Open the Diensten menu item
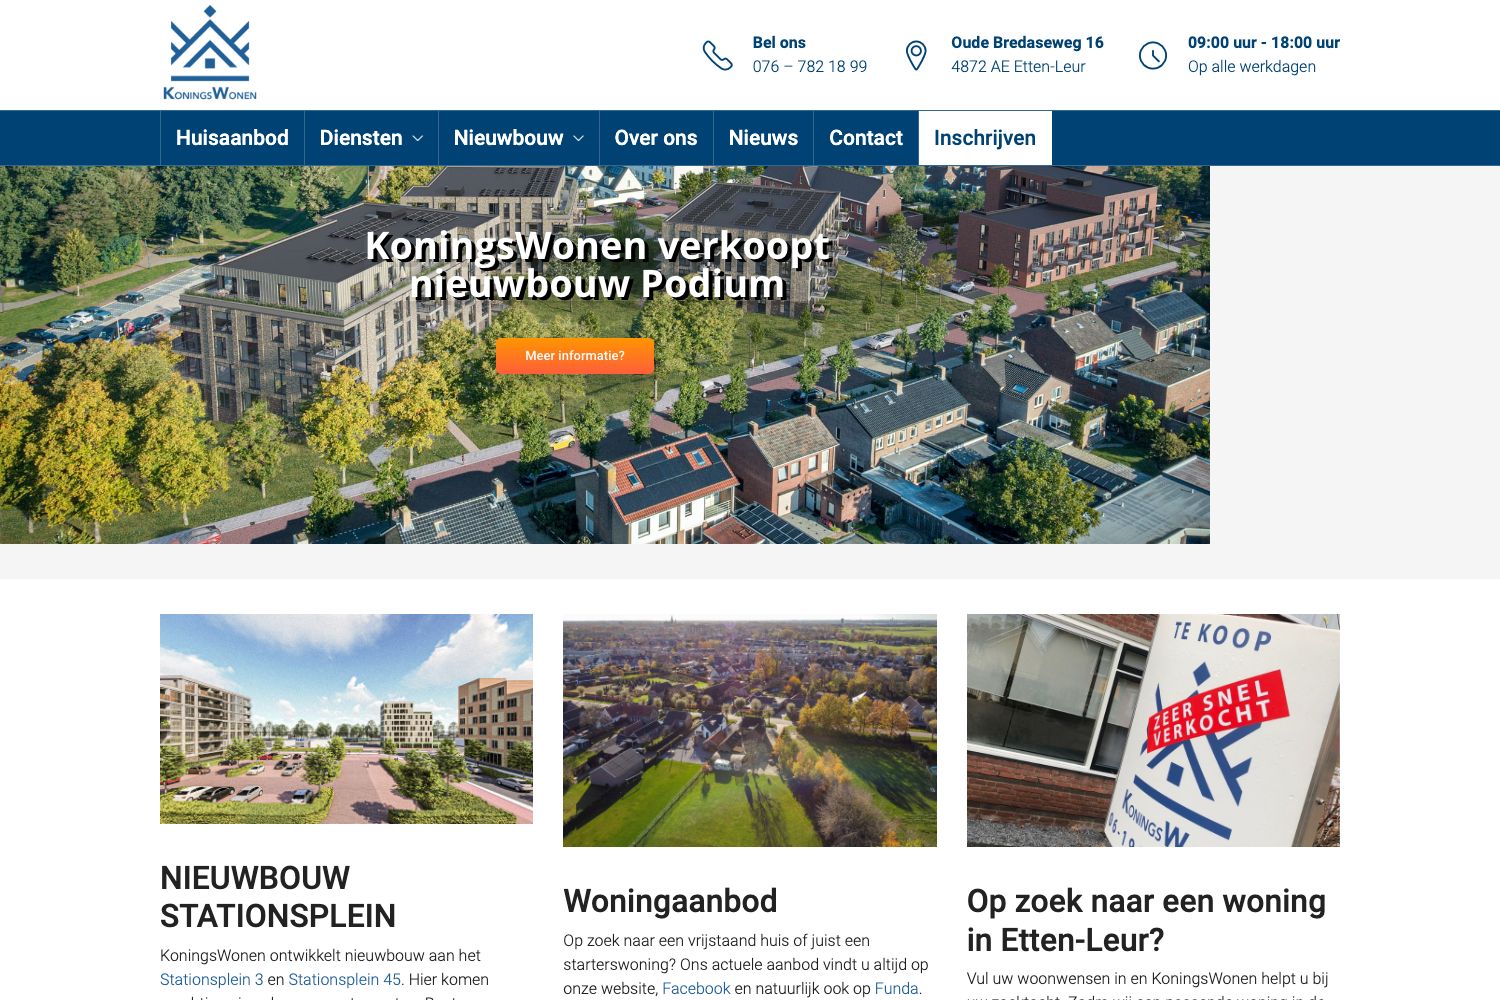 (361, 138)
